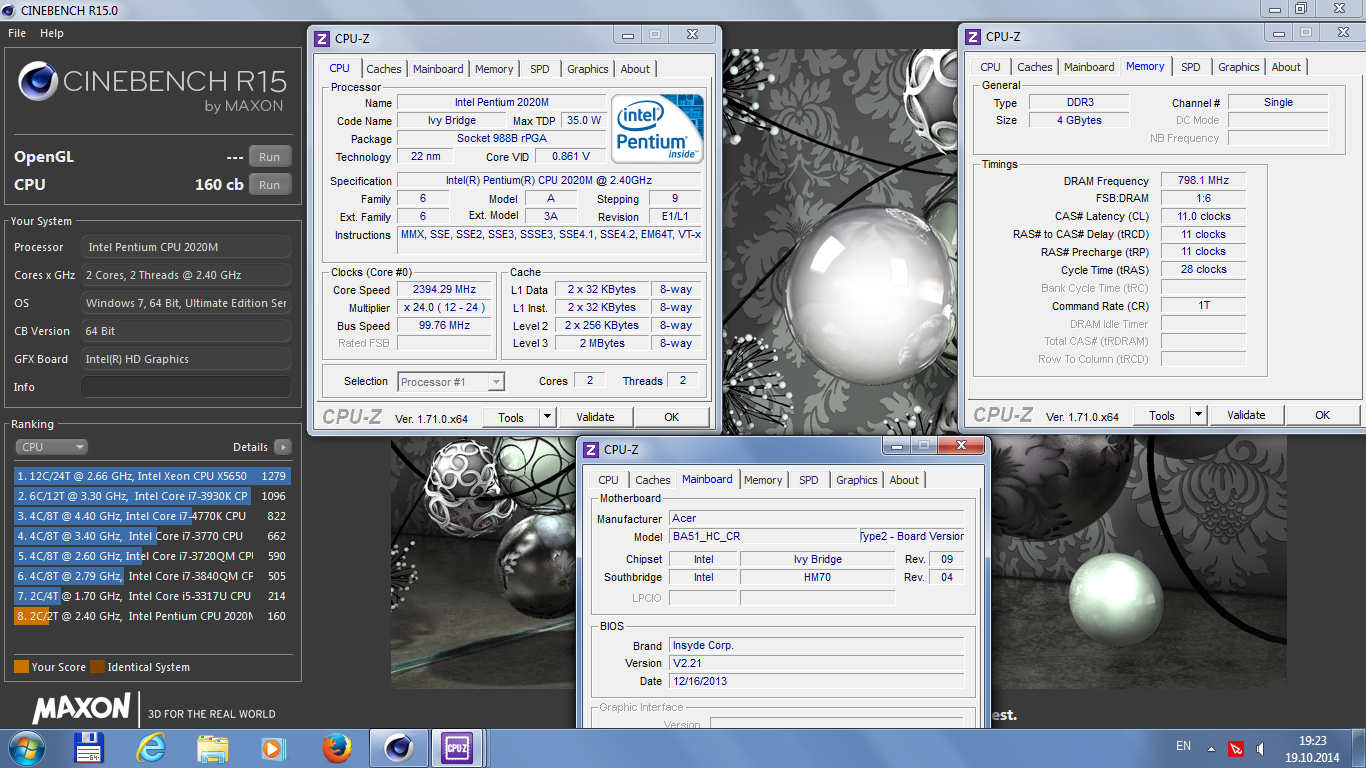Open the Details arrow button in Ranking
Viewport: 1366px width, 768px height.
283,447
